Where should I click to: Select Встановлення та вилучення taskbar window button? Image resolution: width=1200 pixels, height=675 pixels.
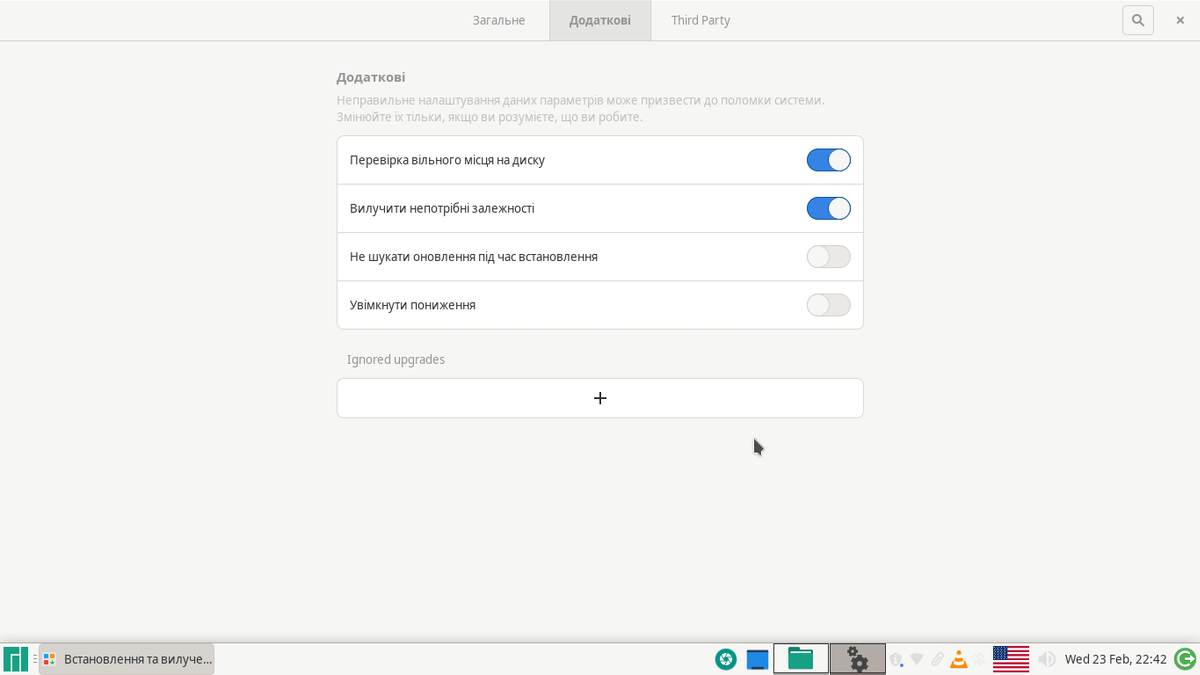pos(127,659)
